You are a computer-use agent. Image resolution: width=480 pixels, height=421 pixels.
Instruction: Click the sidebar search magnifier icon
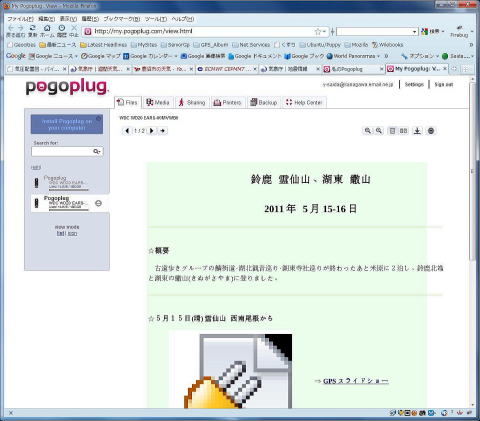(97, 152)
